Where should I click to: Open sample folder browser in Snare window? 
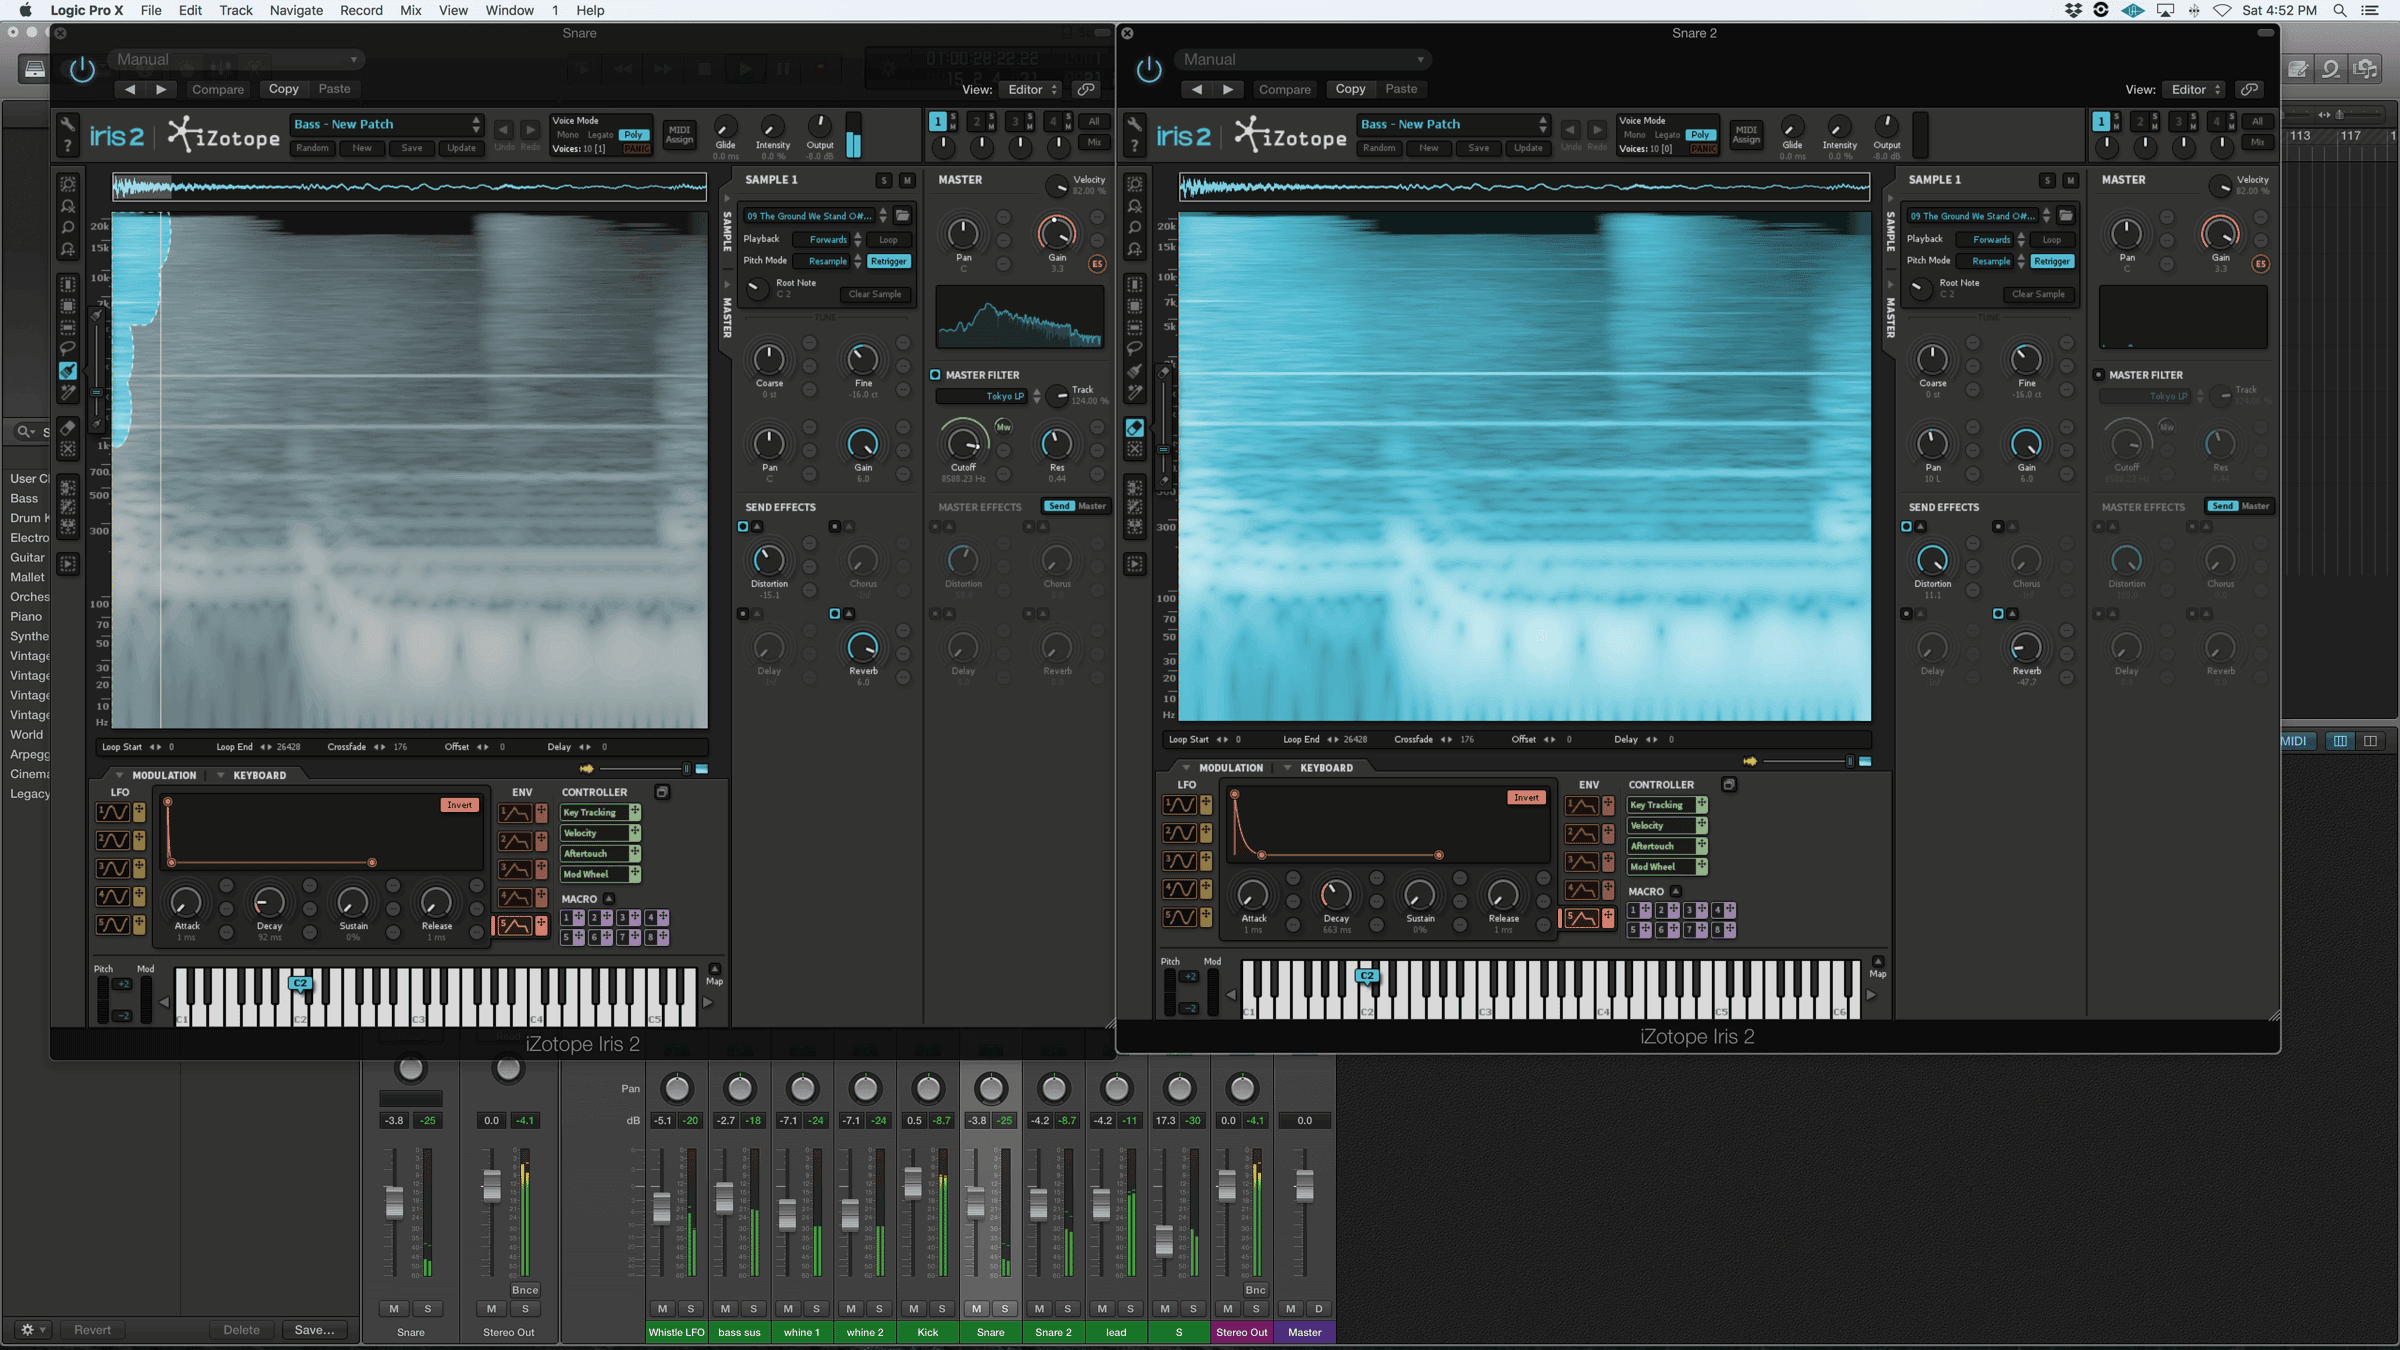tap(903, 215)
